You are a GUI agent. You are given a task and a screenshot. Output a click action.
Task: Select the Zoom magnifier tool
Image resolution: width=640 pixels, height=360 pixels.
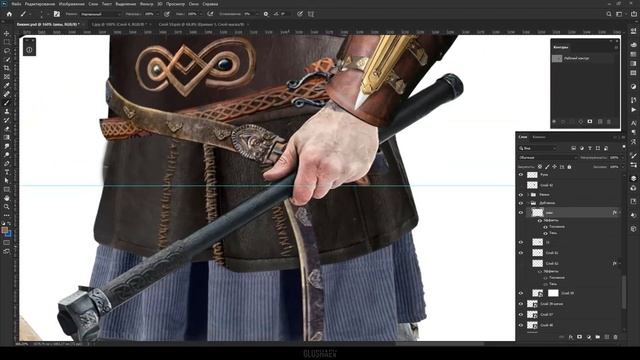click(x=7, y=207)
